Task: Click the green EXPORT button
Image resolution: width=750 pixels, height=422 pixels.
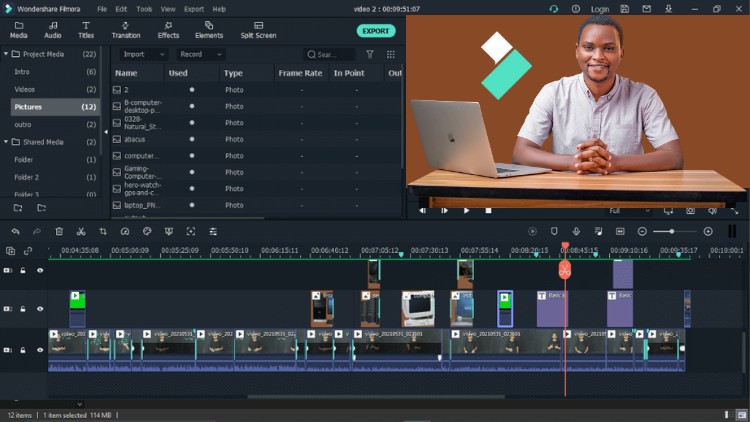Action: (376, 31)
